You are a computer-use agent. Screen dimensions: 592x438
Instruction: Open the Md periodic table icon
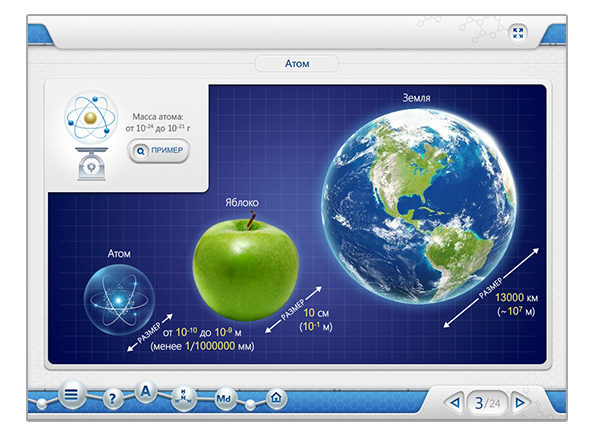pyautogui.click(x=224, y=398)
